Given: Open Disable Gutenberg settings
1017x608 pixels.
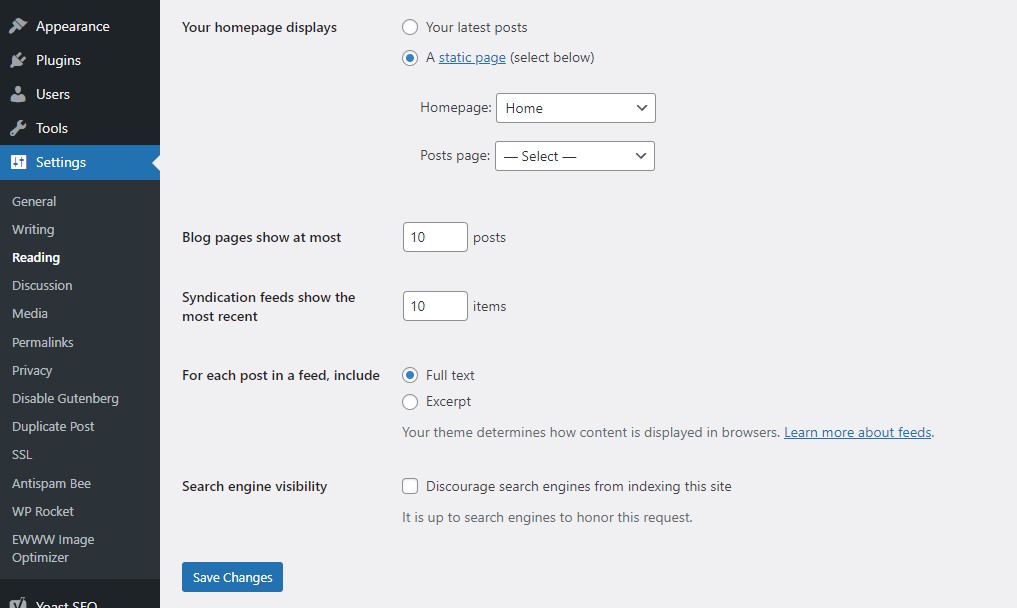Looking at the screenshot, I should point(66,398).
